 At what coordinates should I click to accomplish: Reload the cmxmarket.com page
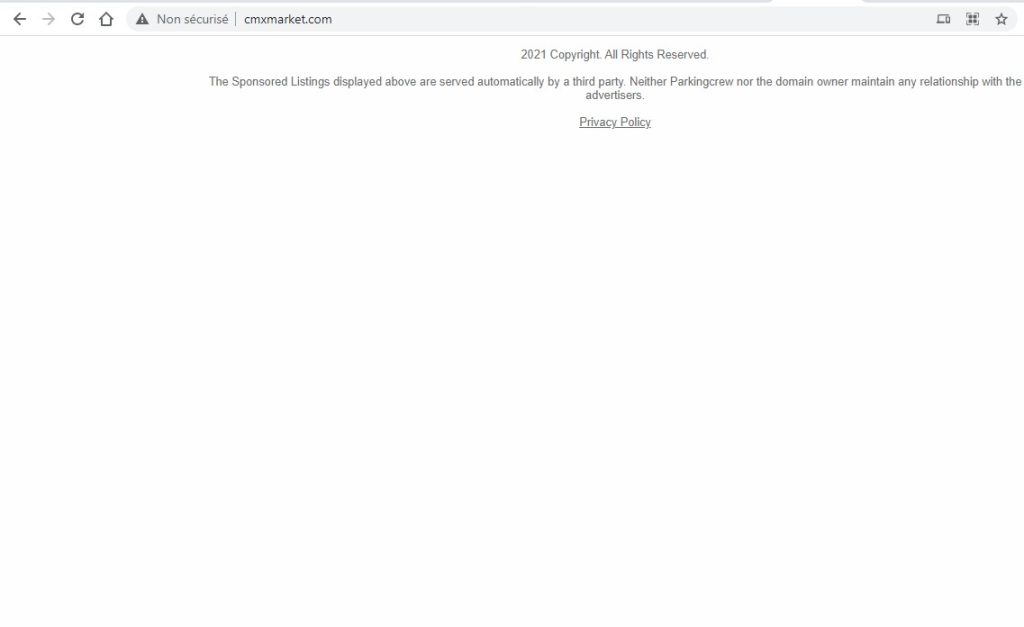[77, 20]
